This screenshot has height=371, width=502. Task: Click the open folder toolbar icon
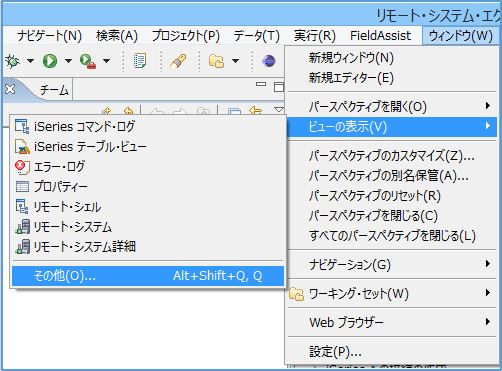pos(216,61)
